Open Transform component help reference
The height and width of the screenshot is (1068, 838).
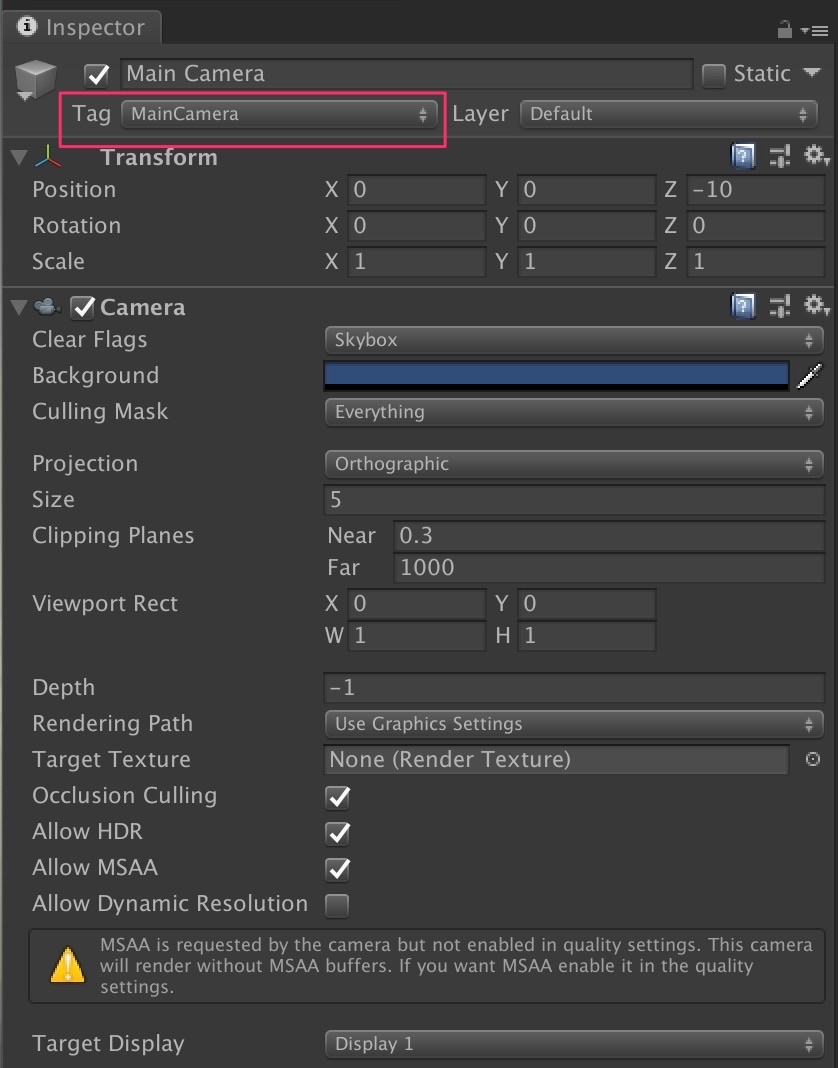point(743,157)
